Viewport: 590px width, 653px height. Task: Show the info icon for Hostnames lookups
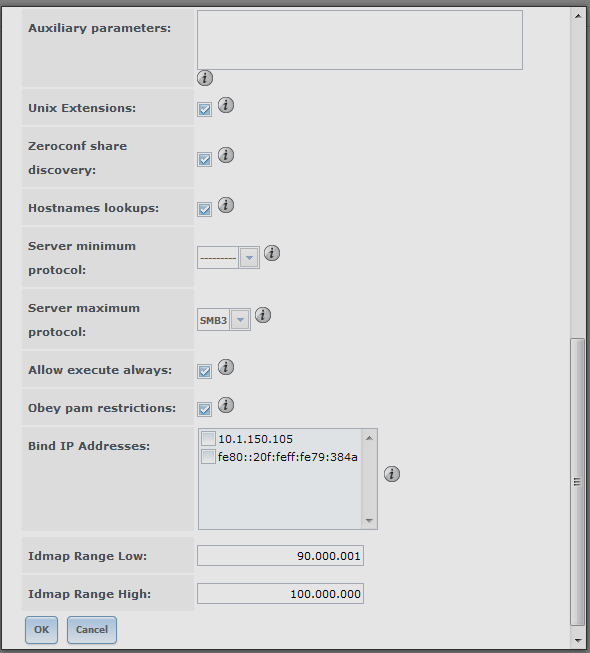tap(226, 205)
